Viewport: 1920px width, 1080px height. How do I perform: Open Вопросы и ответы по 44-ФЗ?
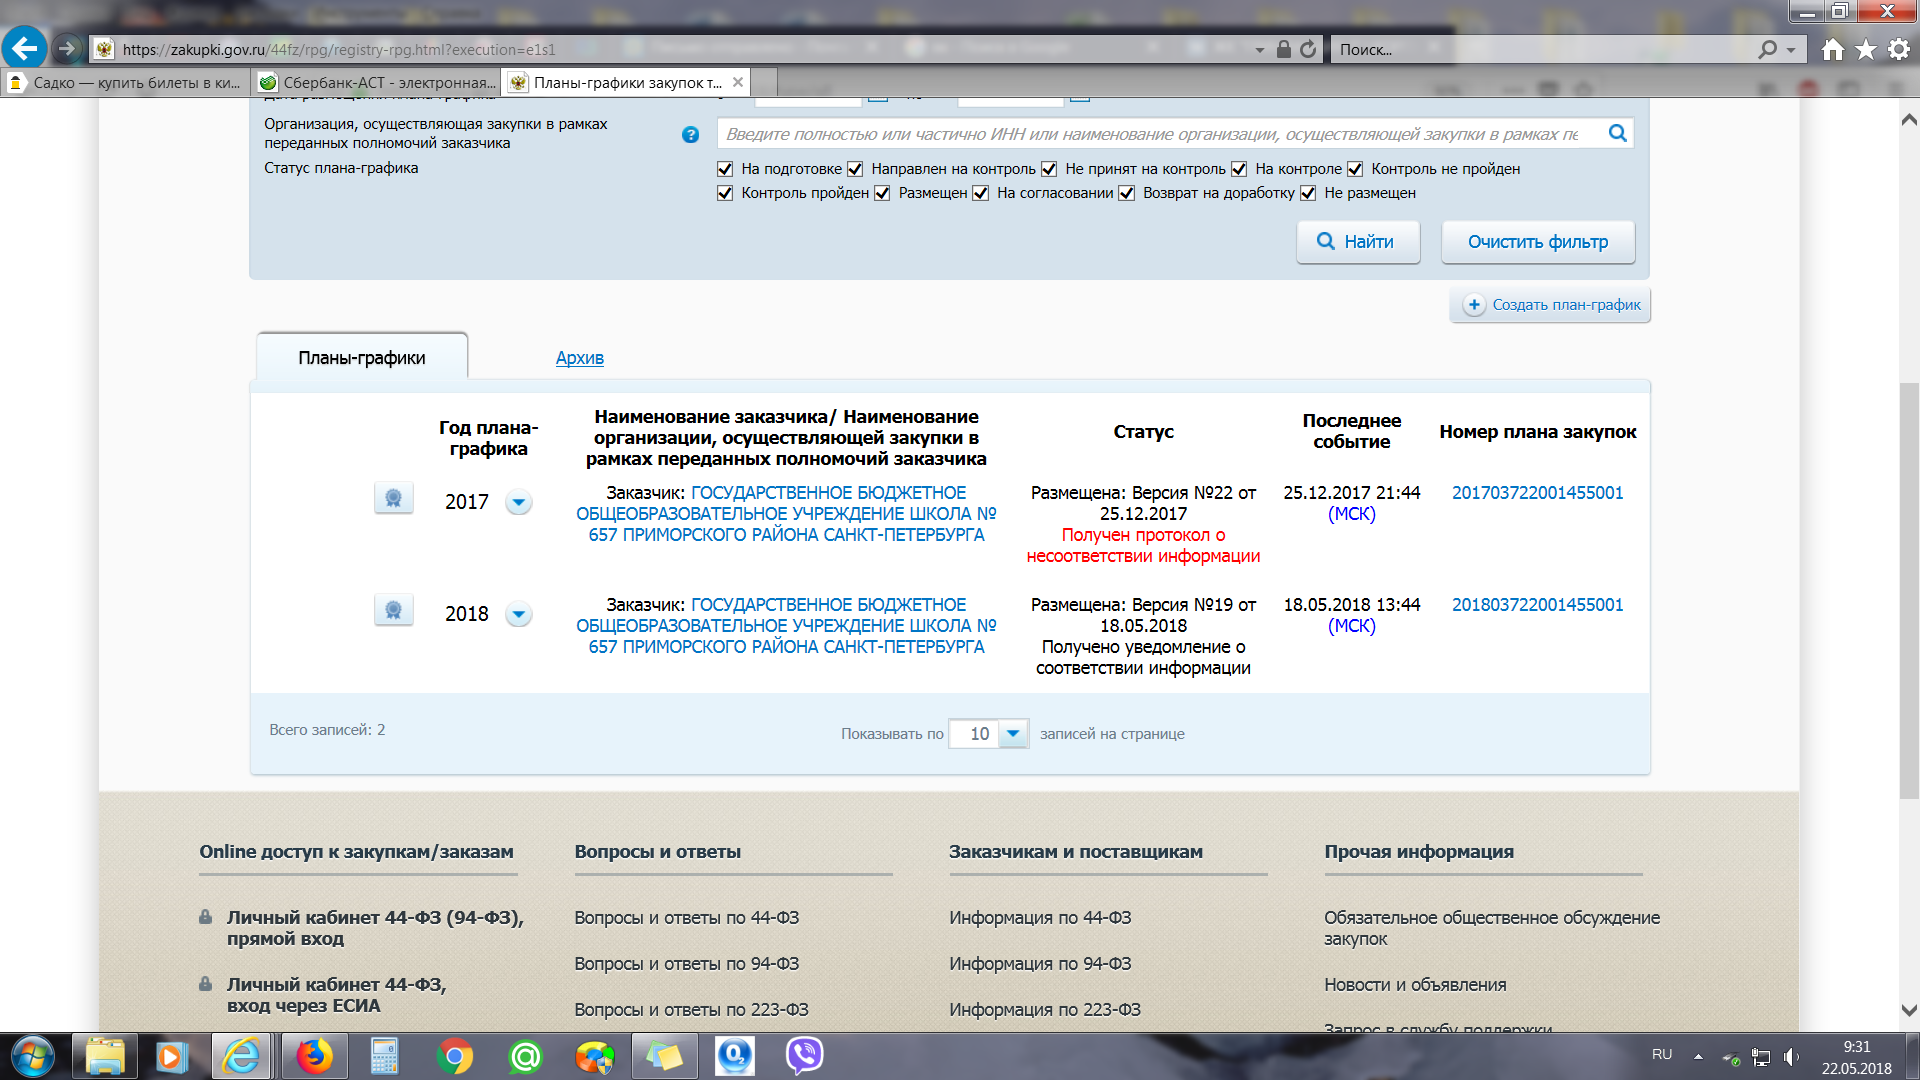coord(686,918)
